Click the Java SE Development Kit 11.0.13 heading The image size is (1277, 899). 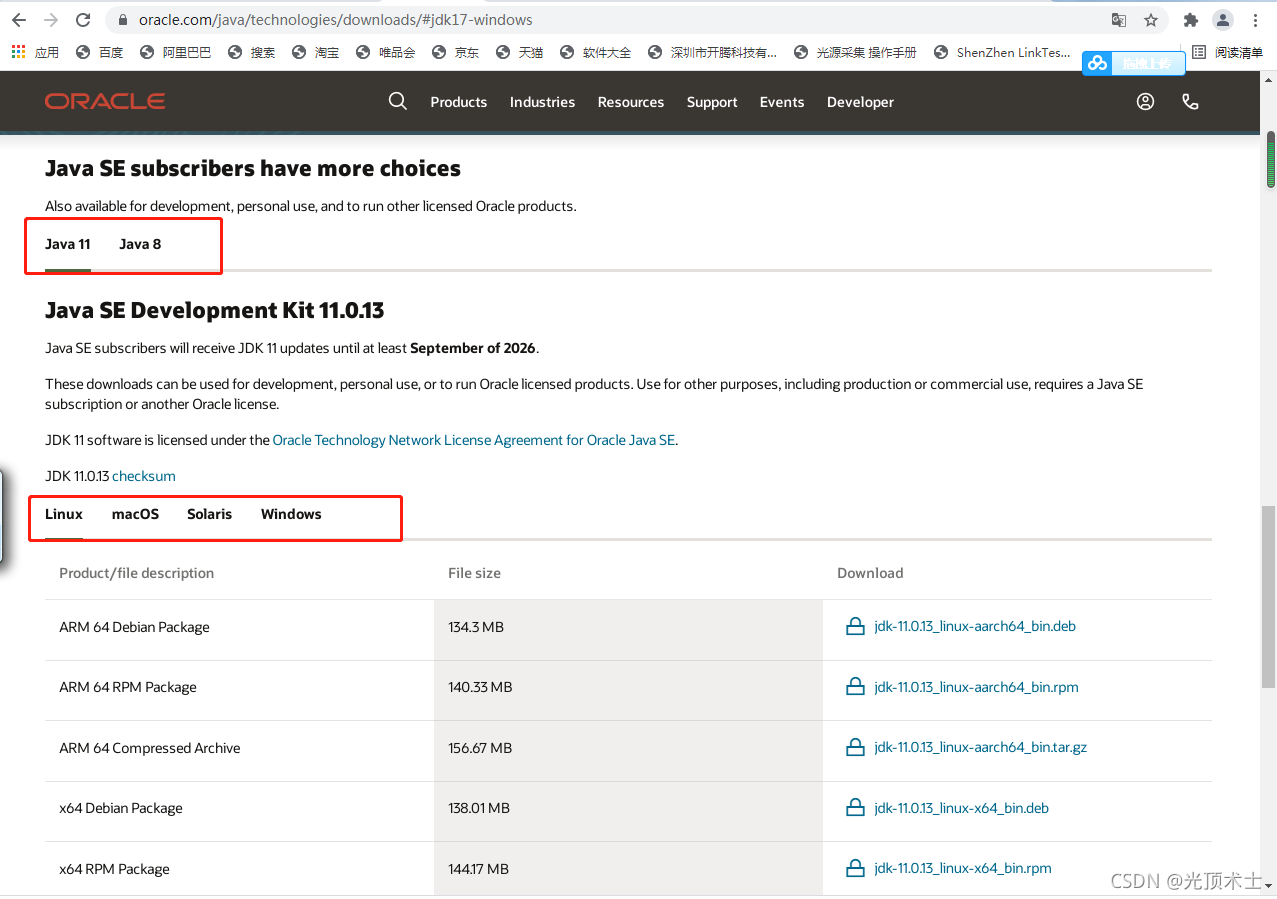click(215, 310)
